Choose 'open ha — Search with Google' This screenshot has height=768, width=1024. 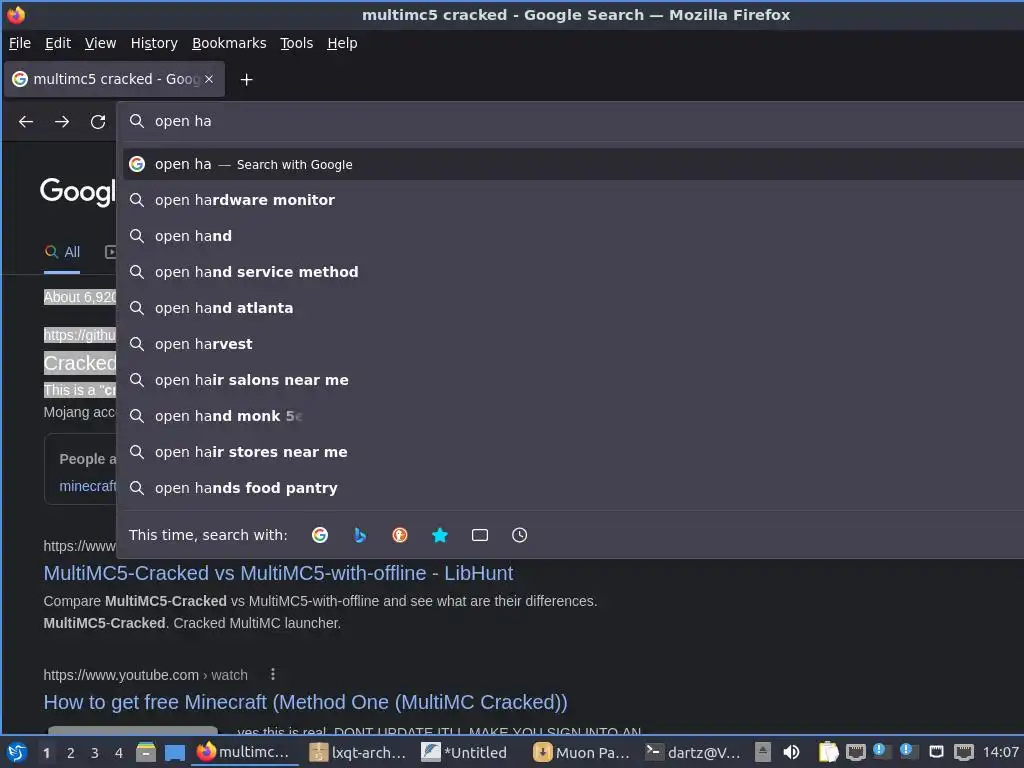pos(573,165)
